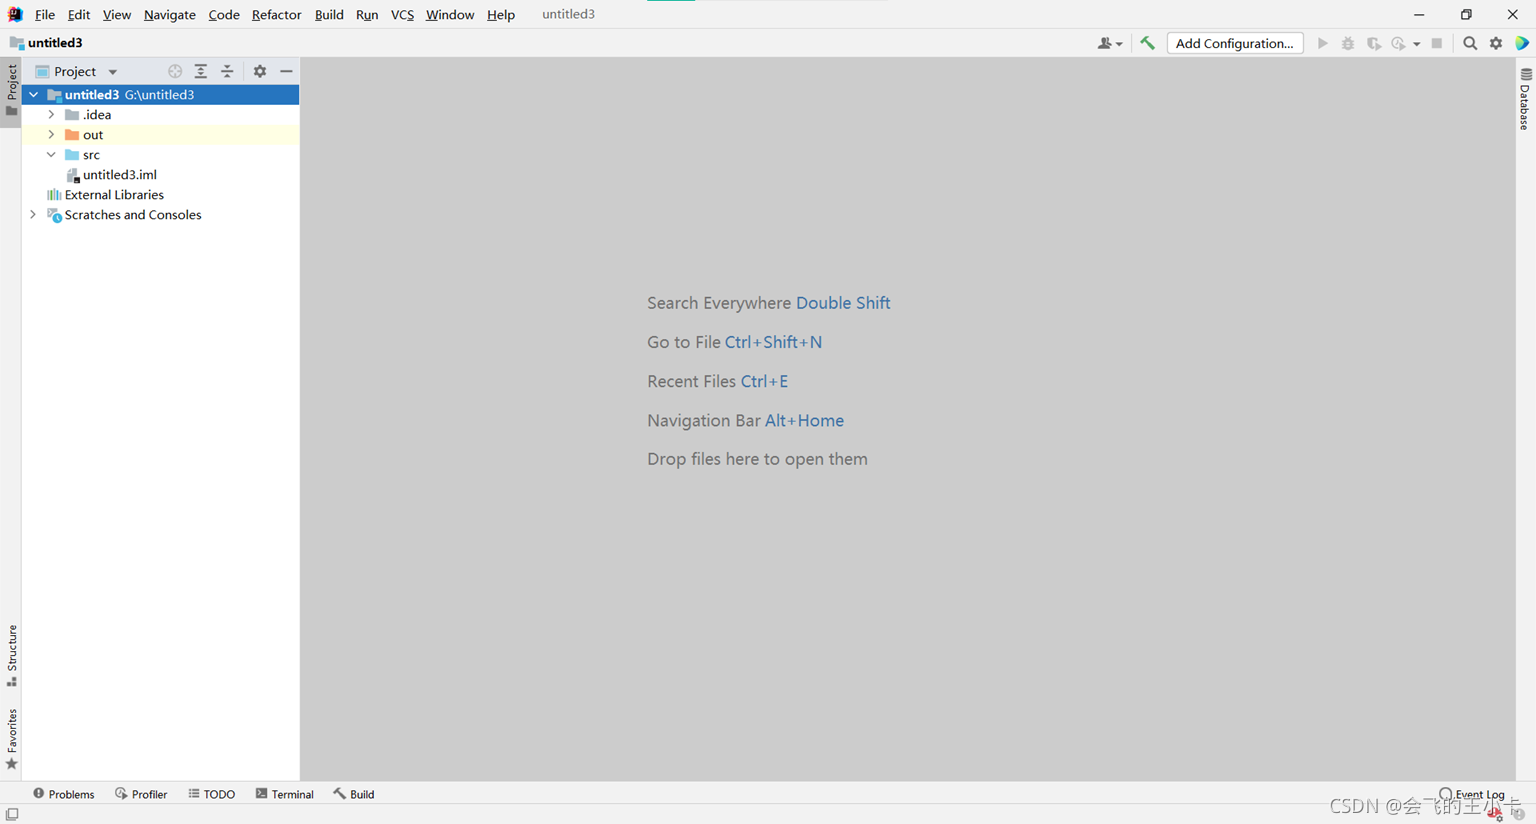Expand the out folder

tap(52, 135)
